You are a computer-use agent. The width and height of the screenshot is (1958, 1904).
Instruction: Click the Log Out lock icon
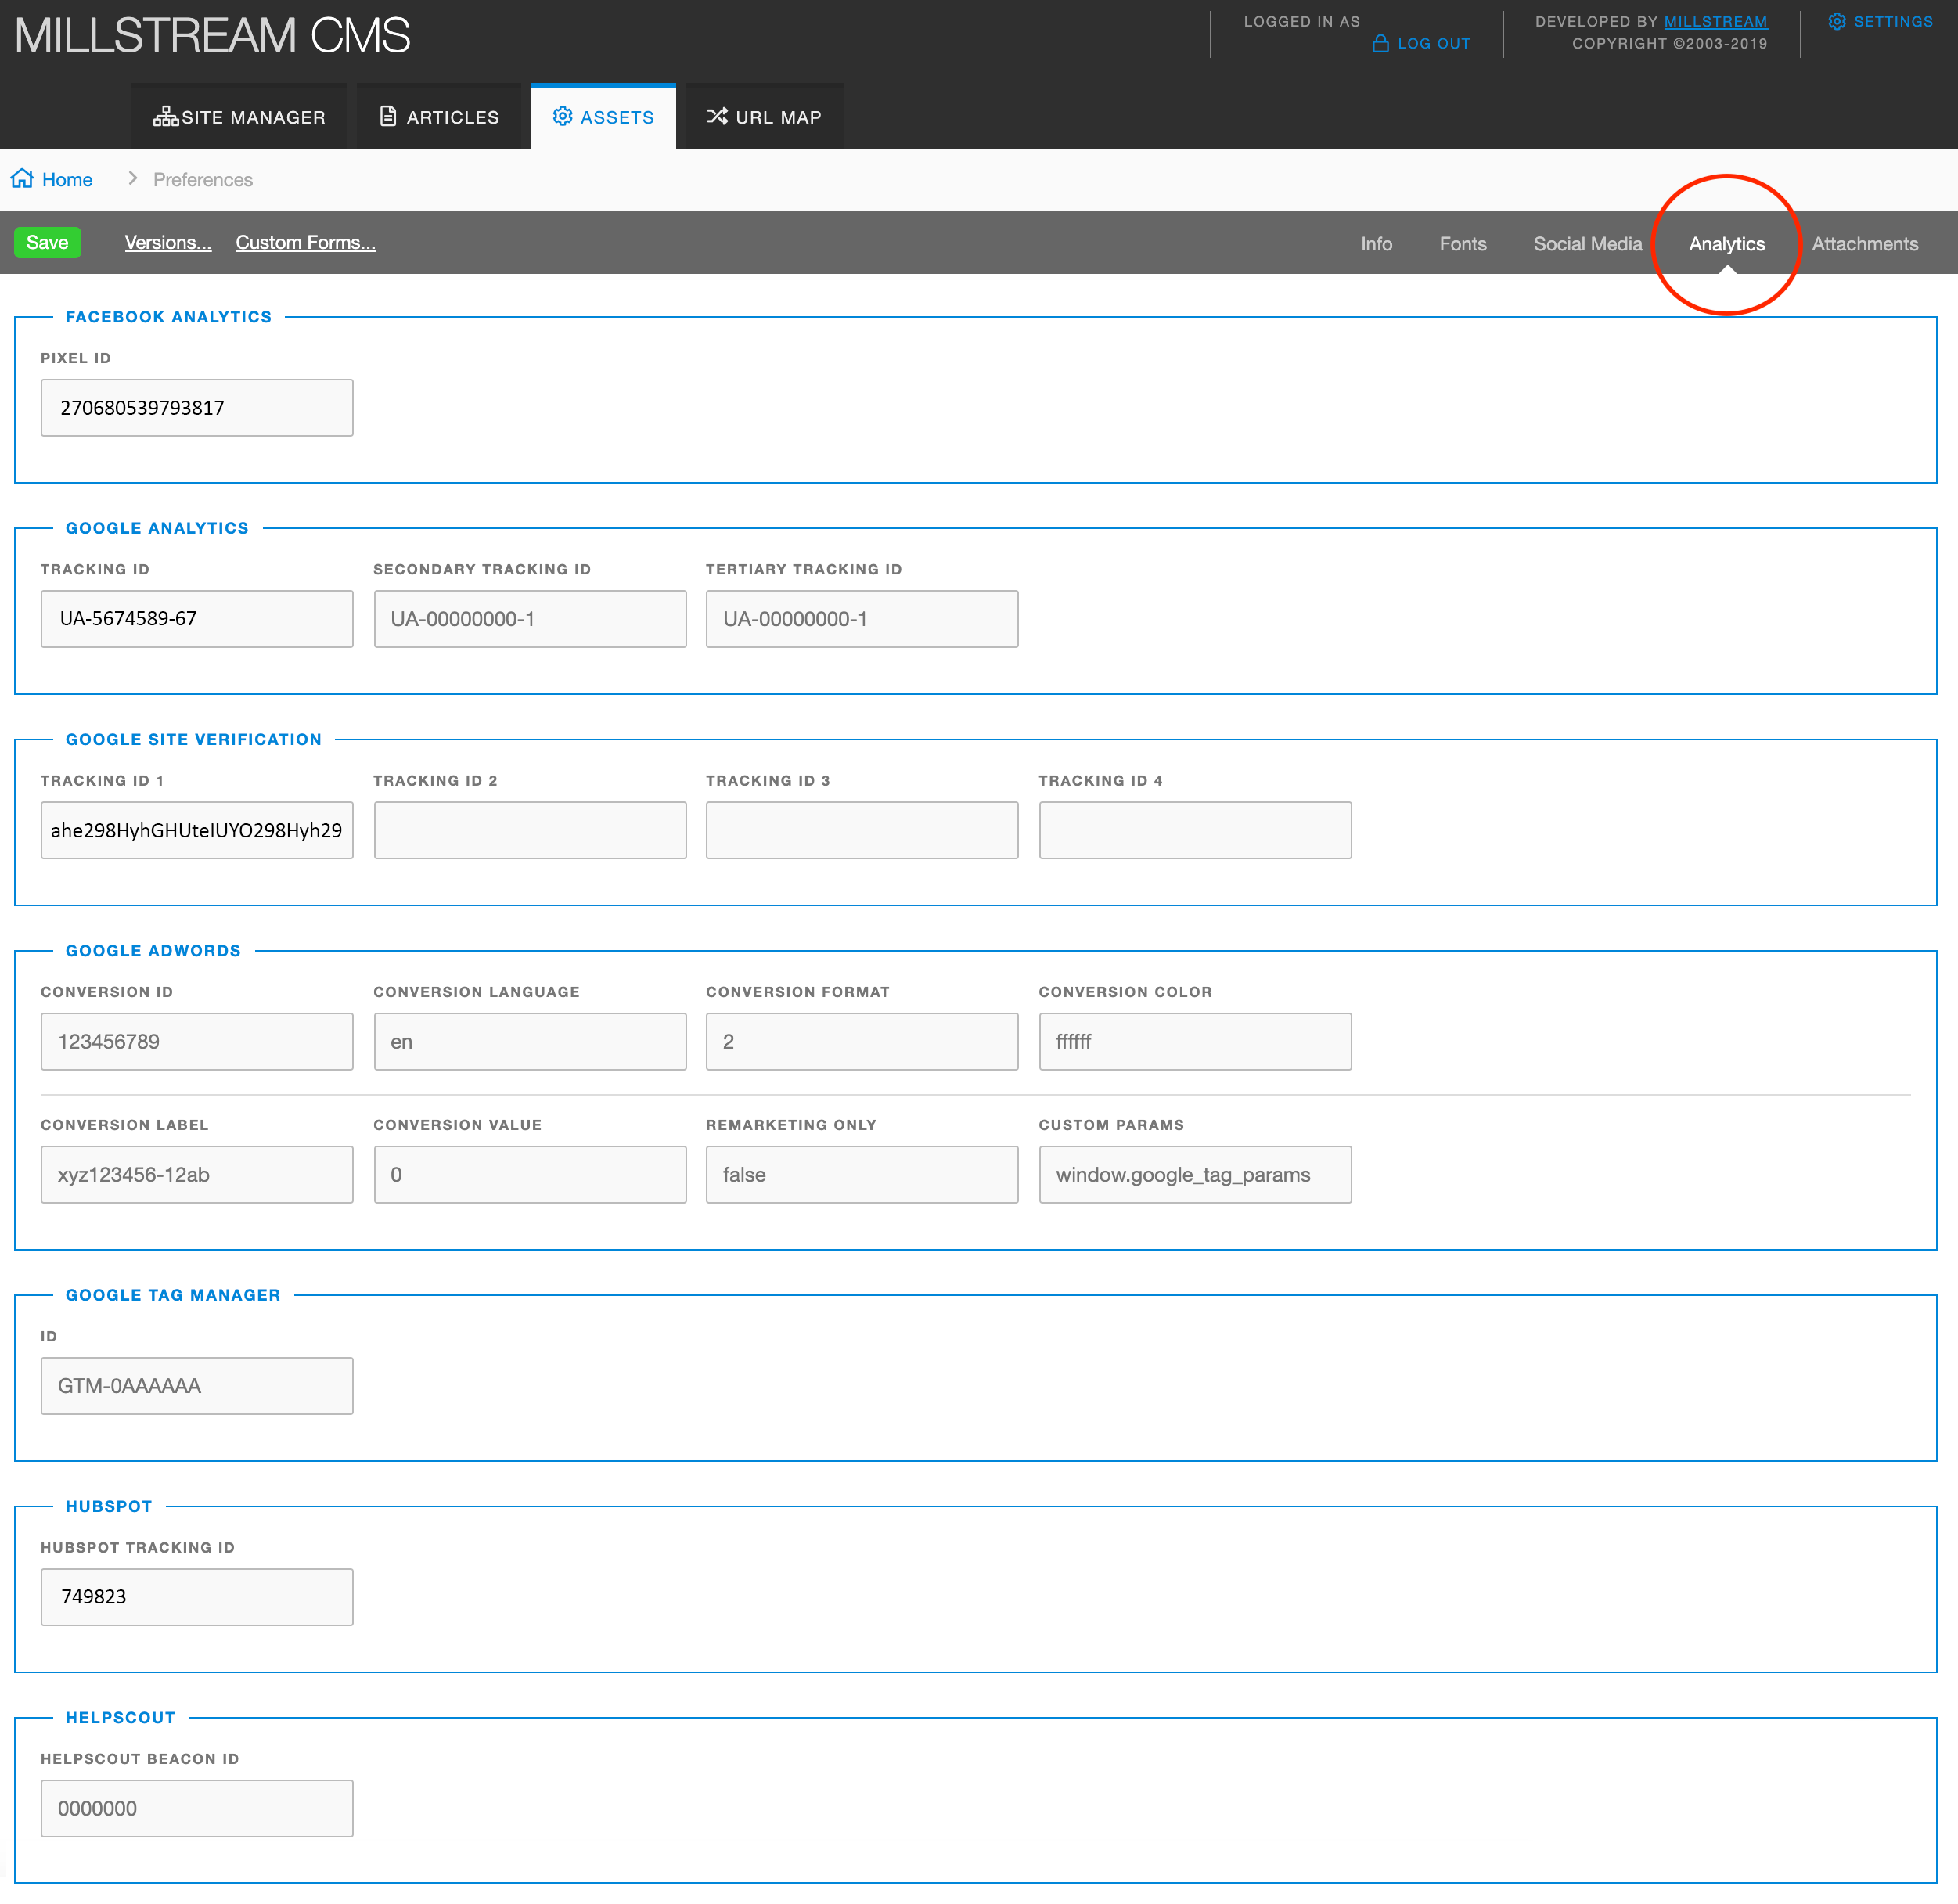(x=1380, y=44)
